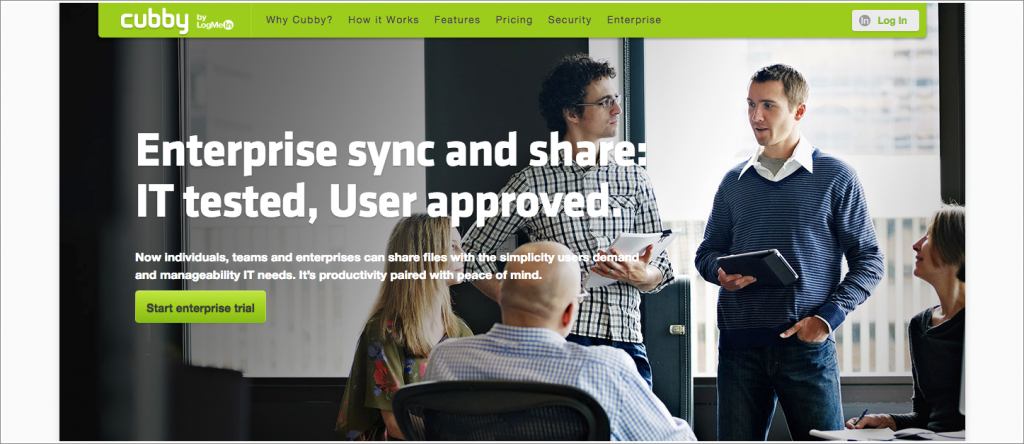Click the Log In button
The width and height of the screenshot is (1024, 444).
(885, 20)
